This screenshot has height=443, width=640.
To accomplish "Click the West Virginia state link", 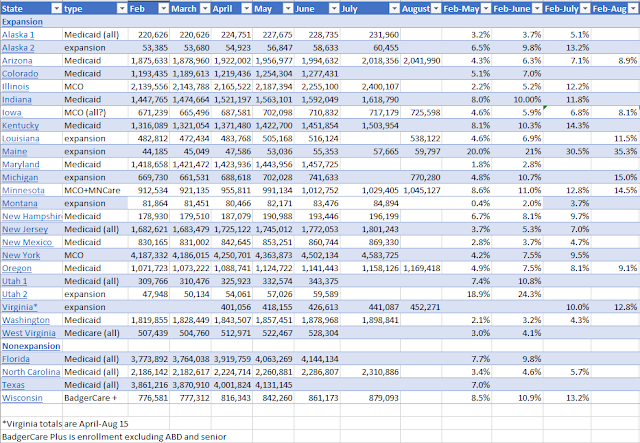I will point(29,333).
